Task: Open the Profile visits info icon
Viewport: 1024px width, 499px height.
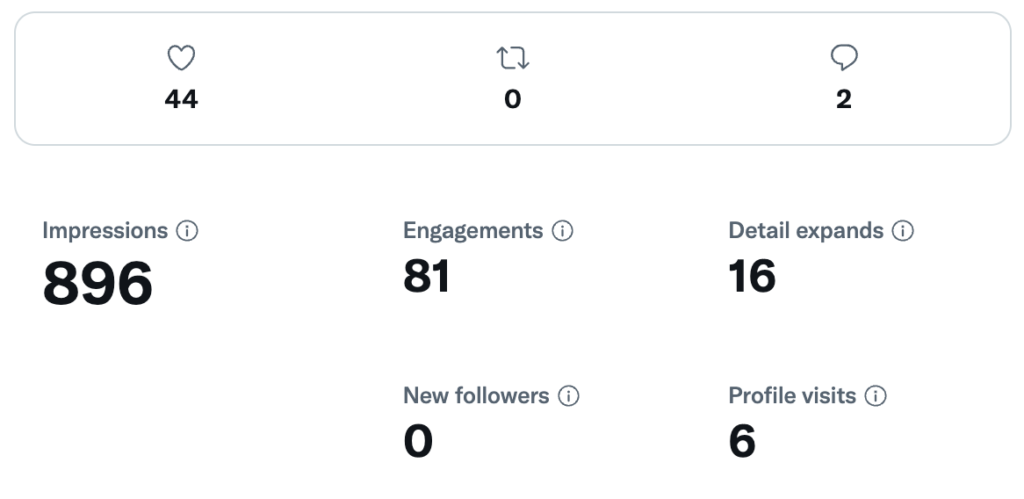Action: (875, 396)
